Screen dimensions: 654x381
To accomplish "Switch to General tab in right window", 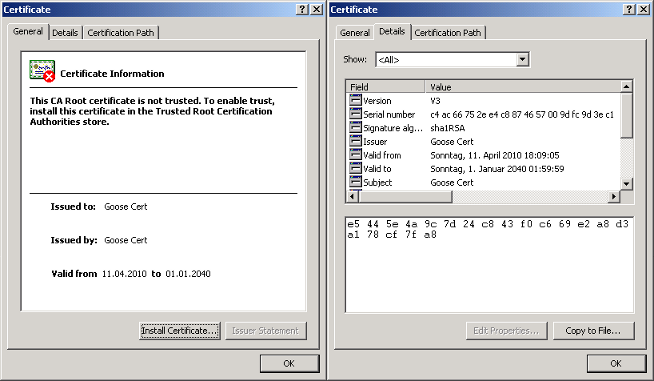I will tap(355, 33).
